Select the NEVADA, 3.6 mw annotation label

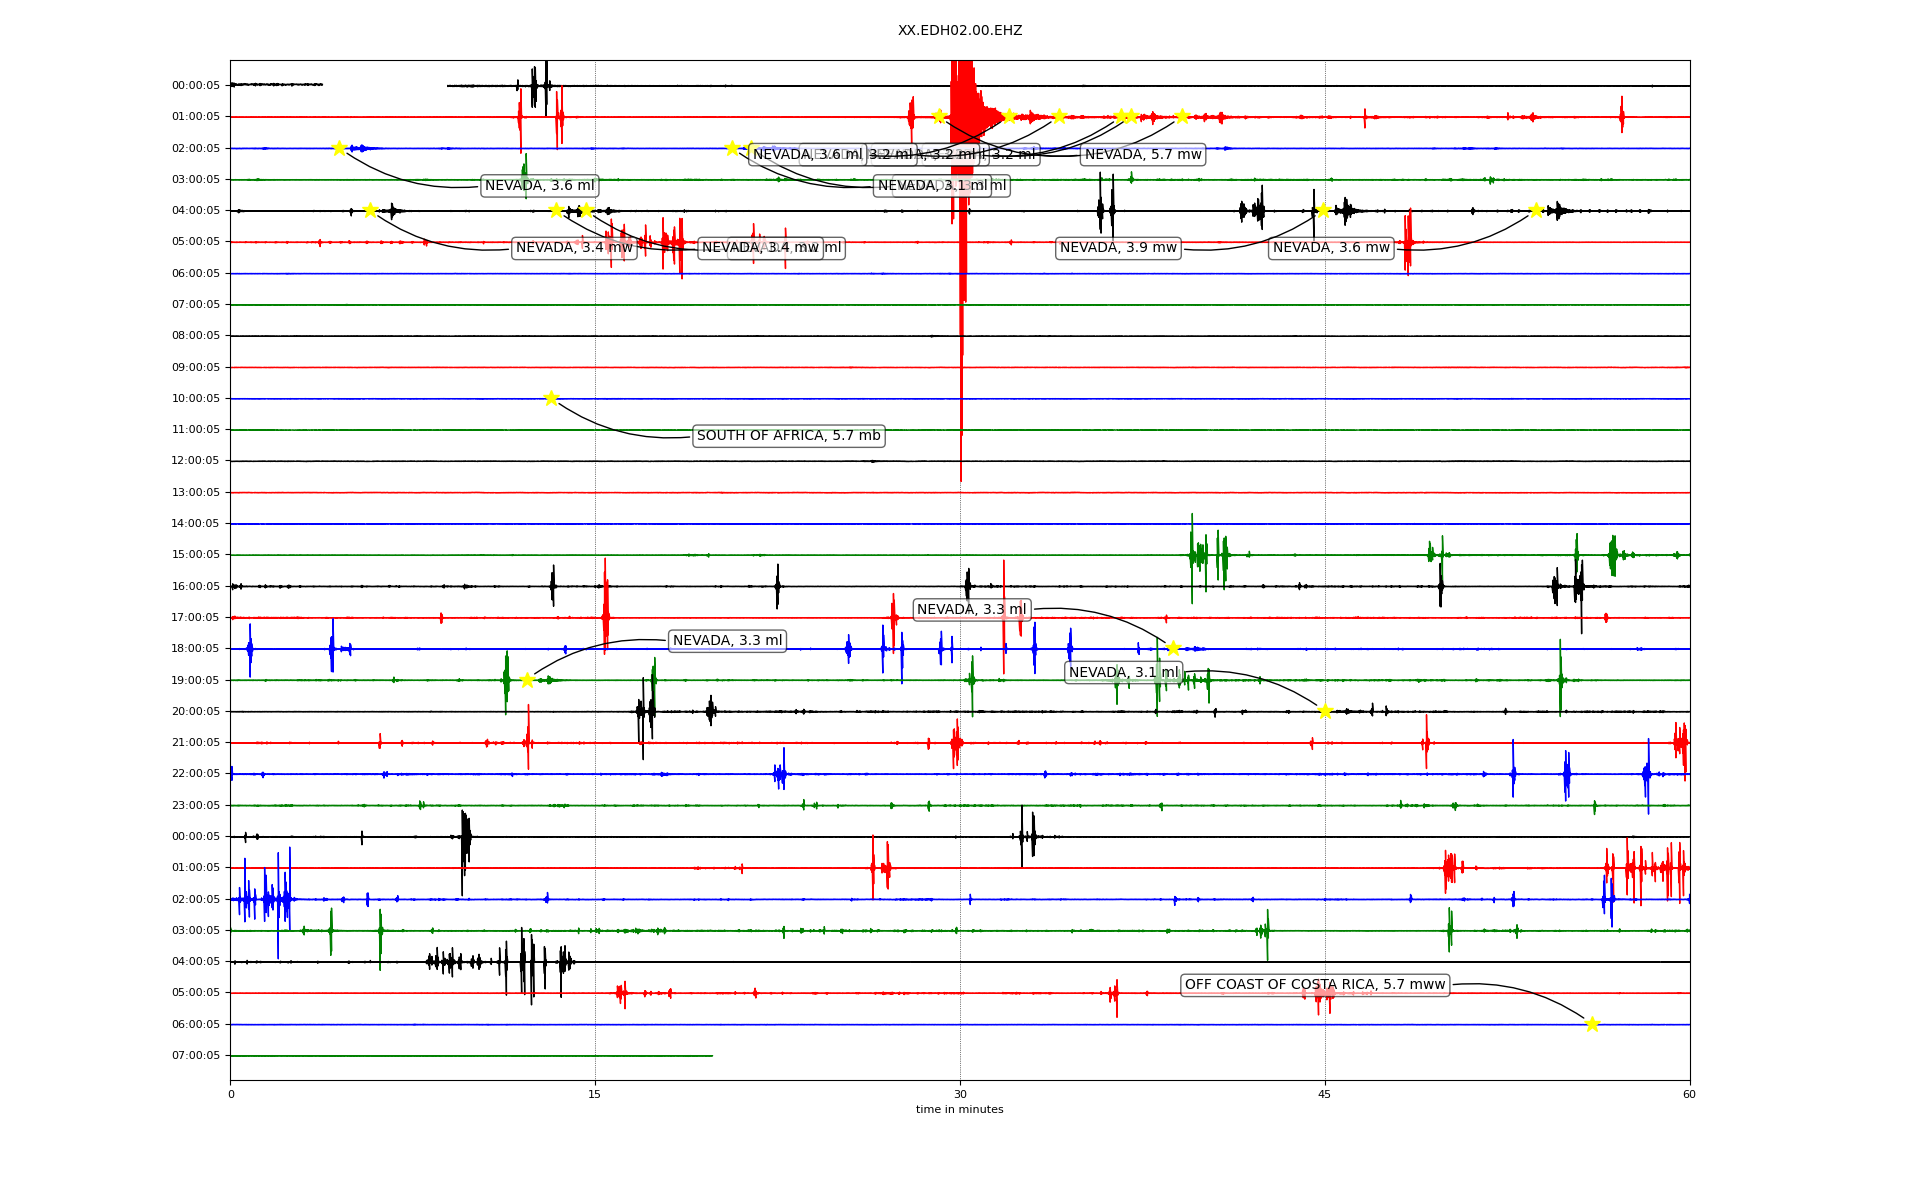point(1330,248)
